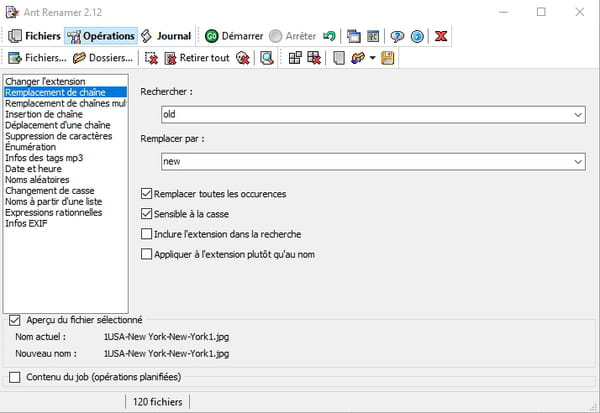This screenshot has width=600, height=413.
Task: Choose 'Insertion de chaîne' in list
Action: [65, 114]
